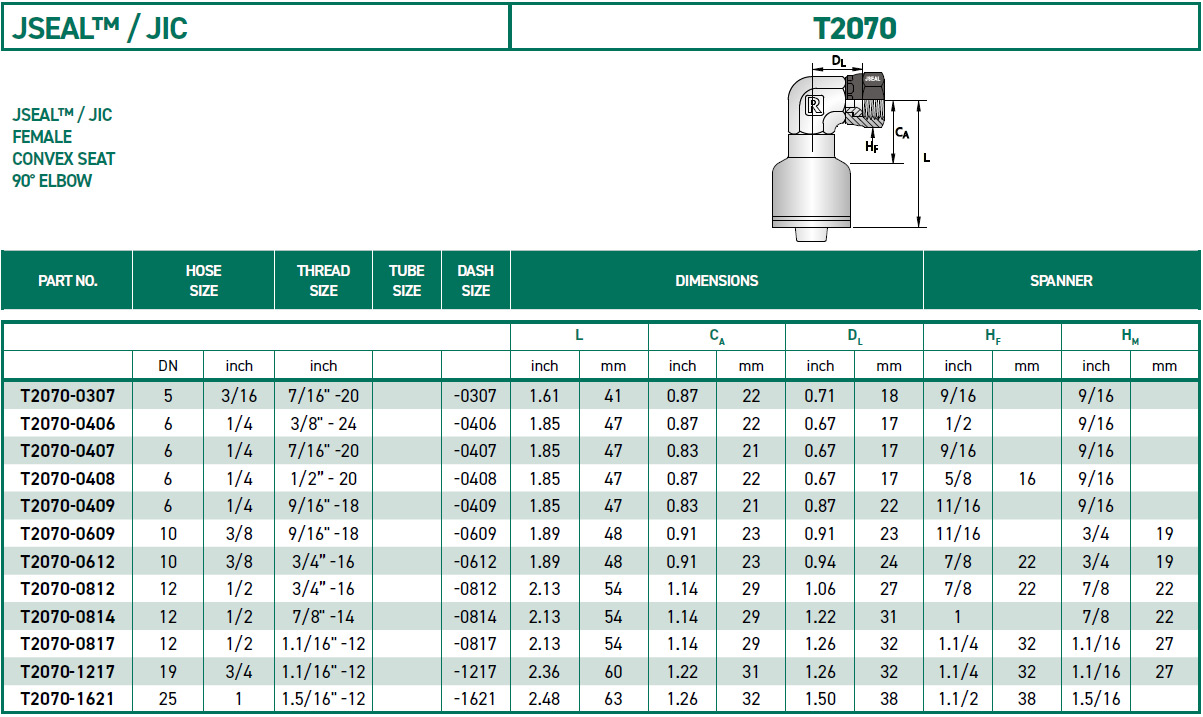Screen dimensions: 1203x717
Task: Click HF value 1.1/2
Action: (958, 699)
